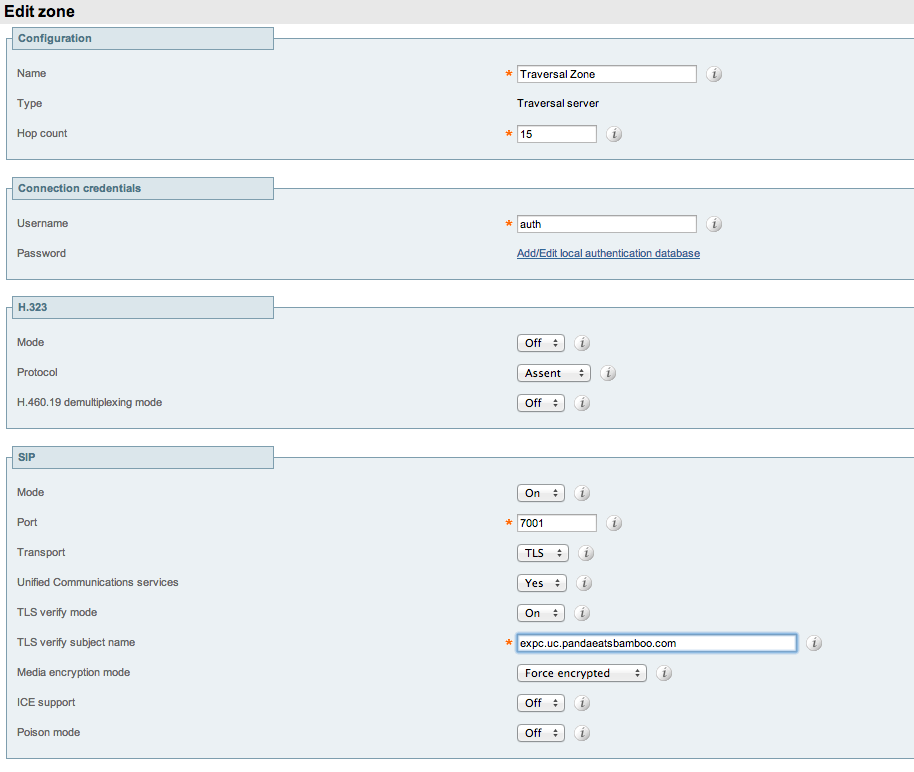Viewport: 914px width, 772px height.
Task: Open the info tooltip for Name field
Action: [x=714, y=74]
